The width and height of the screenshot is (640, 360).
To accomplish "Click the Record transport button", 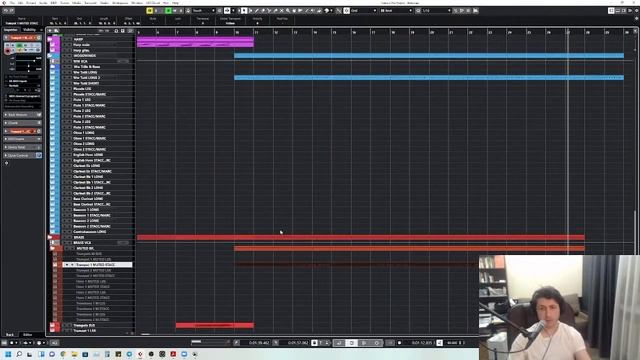I will click(x=377, y=343).
